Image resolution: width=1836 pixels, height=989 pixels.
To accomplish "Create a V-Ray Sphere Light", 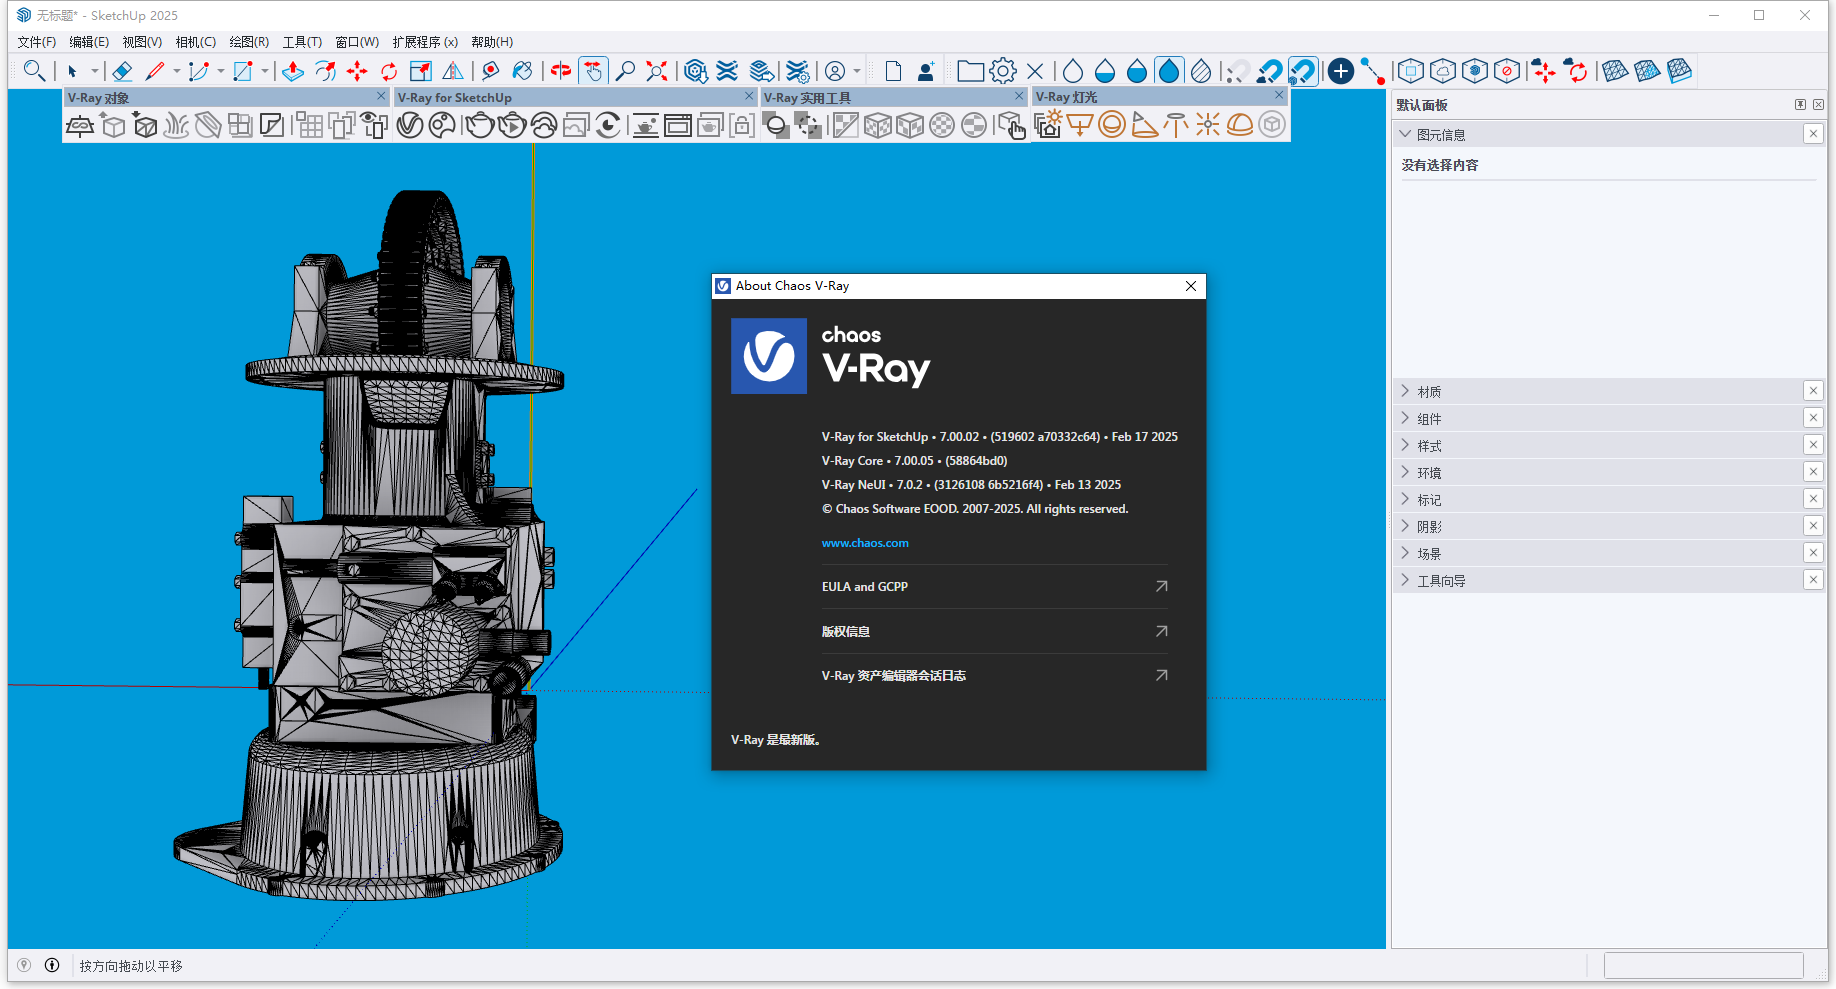I will [x=1112, y=125].
